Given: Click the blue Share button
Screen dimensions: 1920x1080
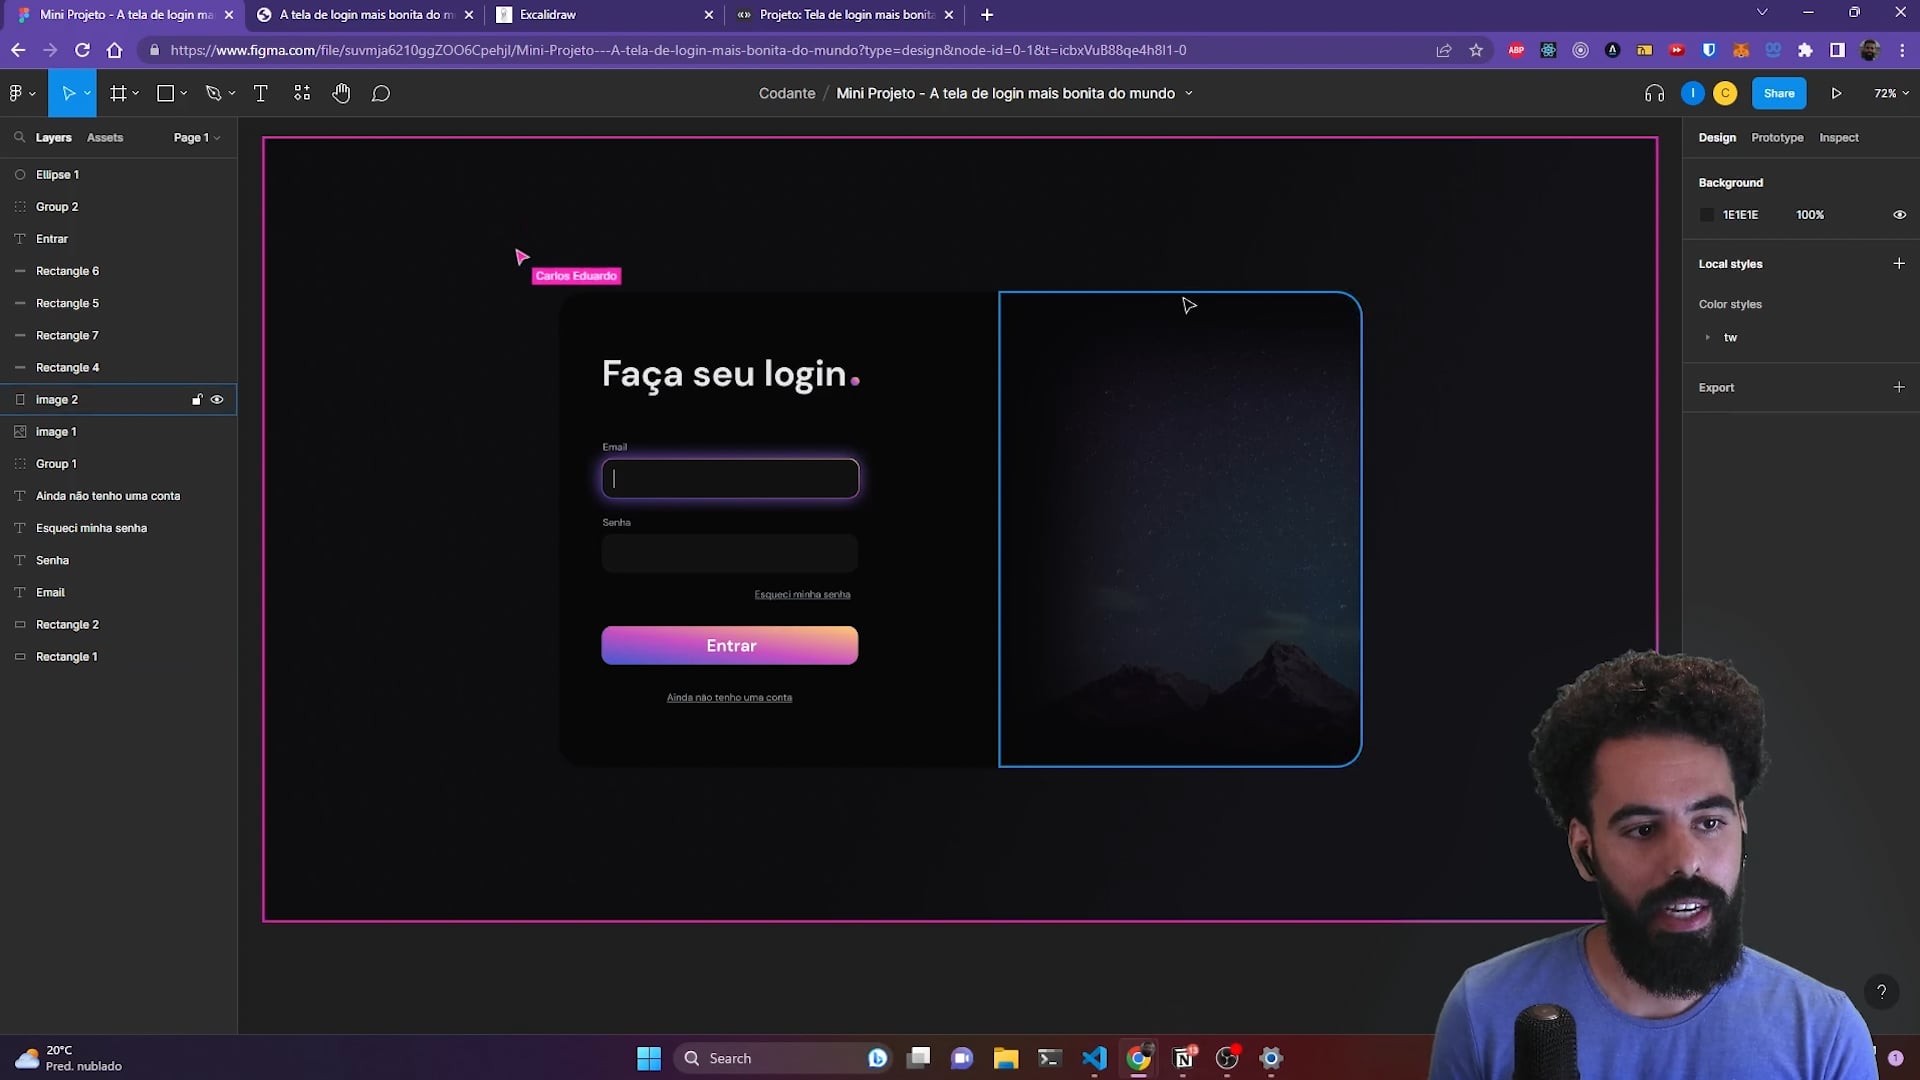Looking at the screenshot, I should [x=1778, y=93].
